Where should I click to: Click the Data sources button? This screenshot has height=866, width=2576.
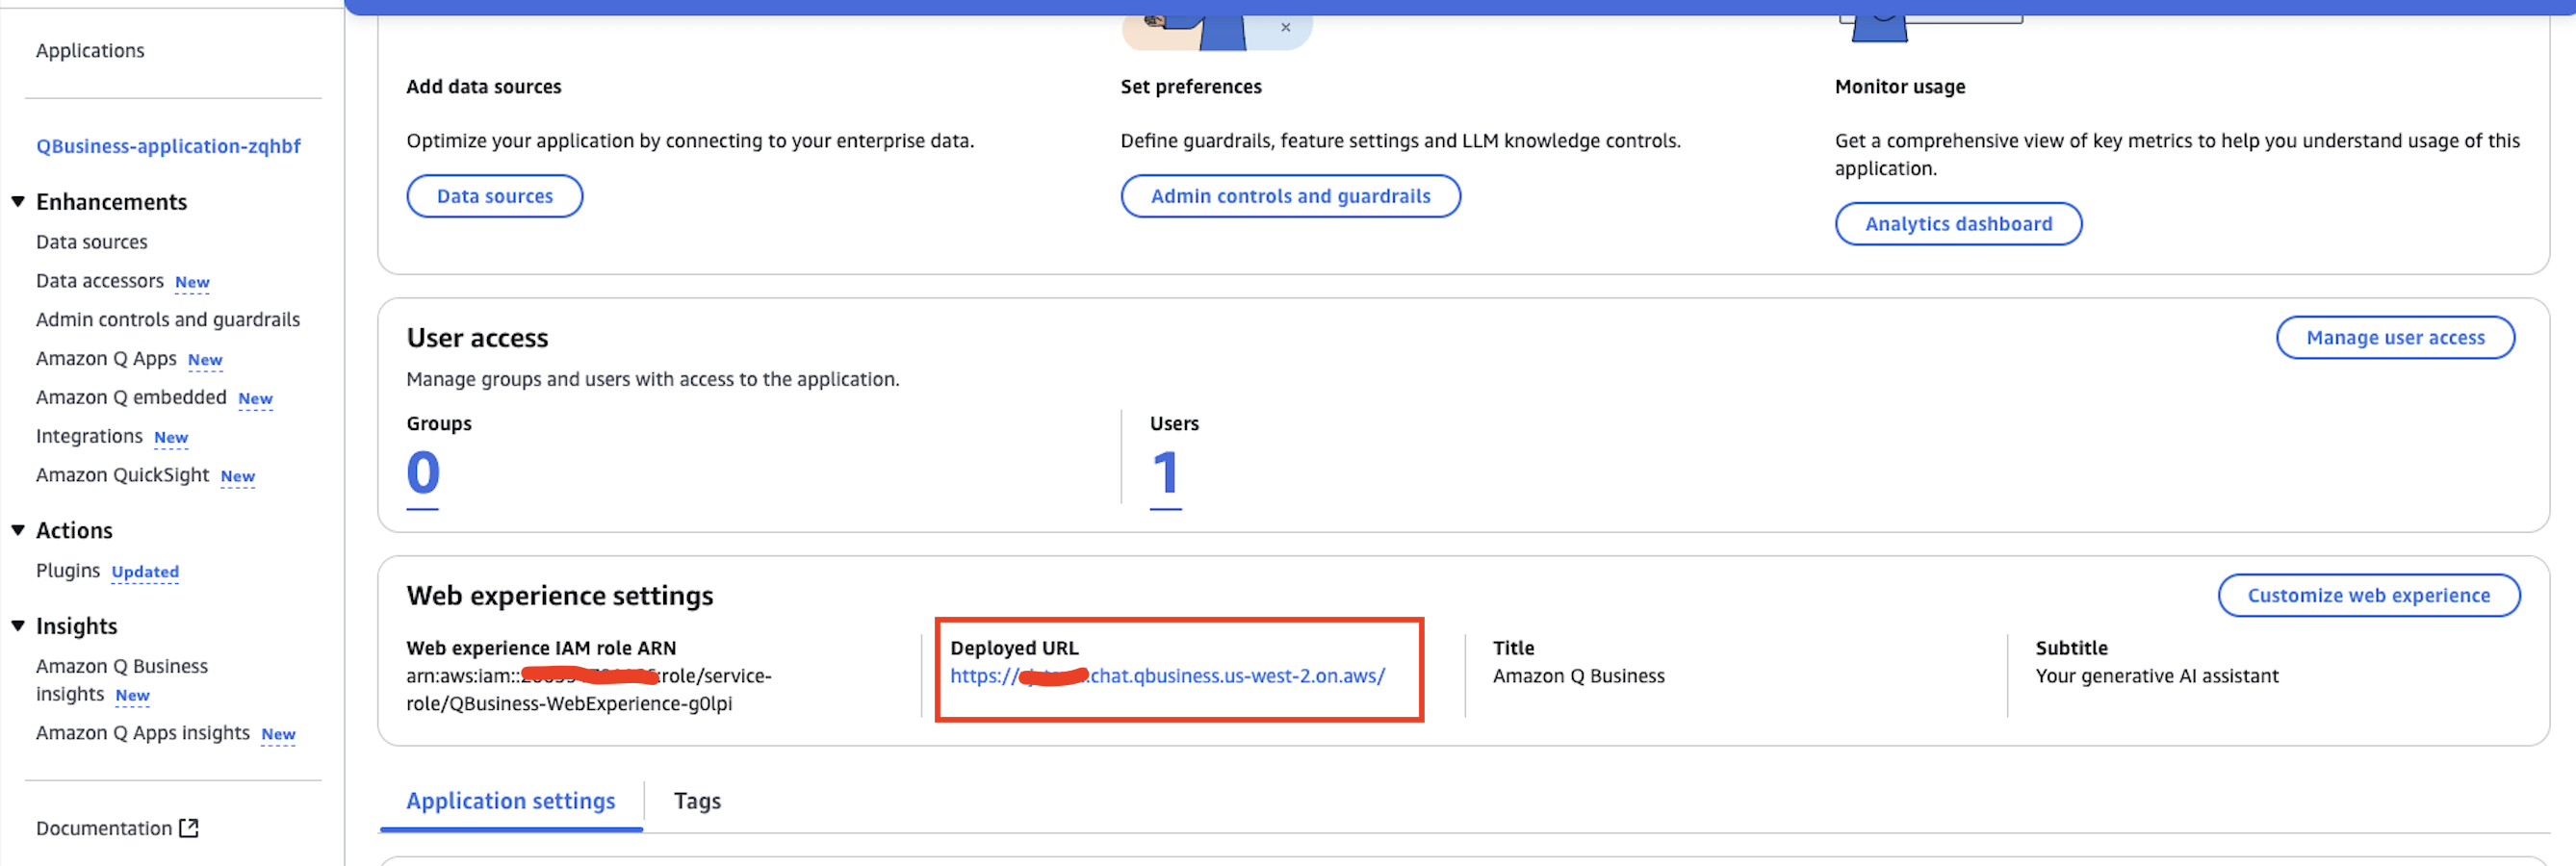(x=494, y=196)
